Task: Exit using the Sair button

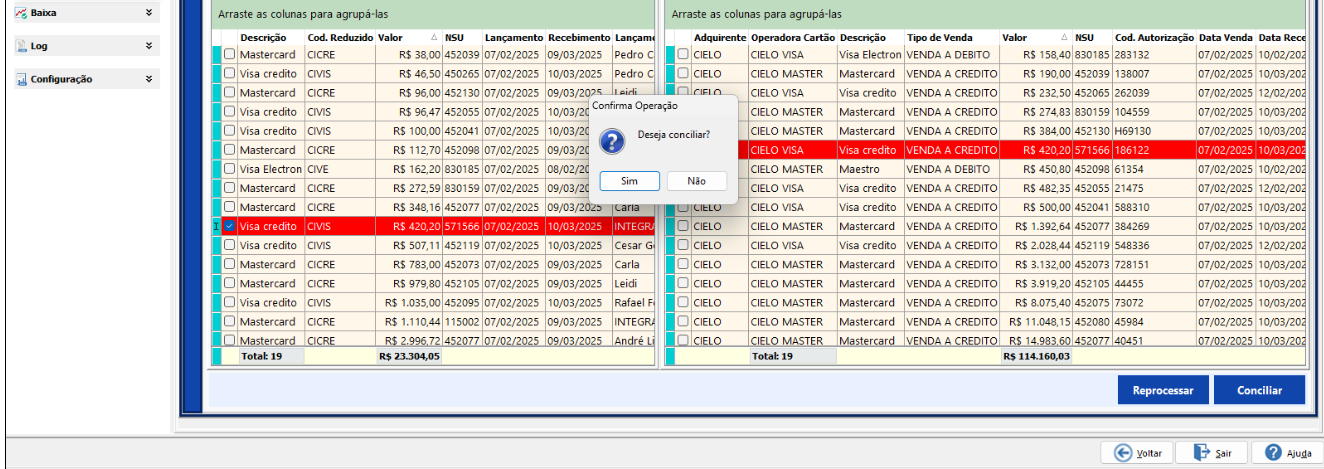Action: (1211, 453)
